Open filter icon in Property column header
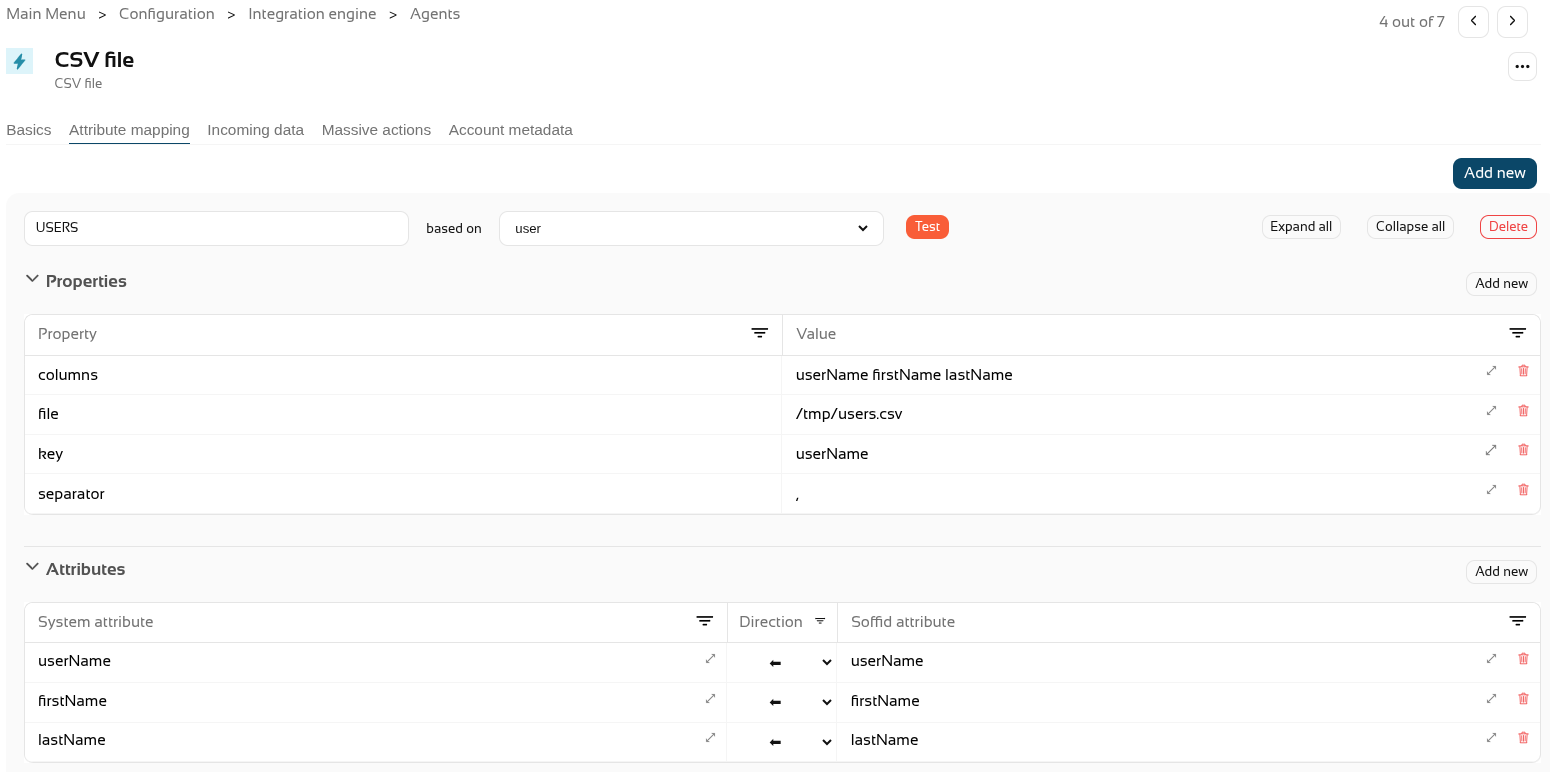Viewport: 1550px width, 772px height. (x=760, y=333)
